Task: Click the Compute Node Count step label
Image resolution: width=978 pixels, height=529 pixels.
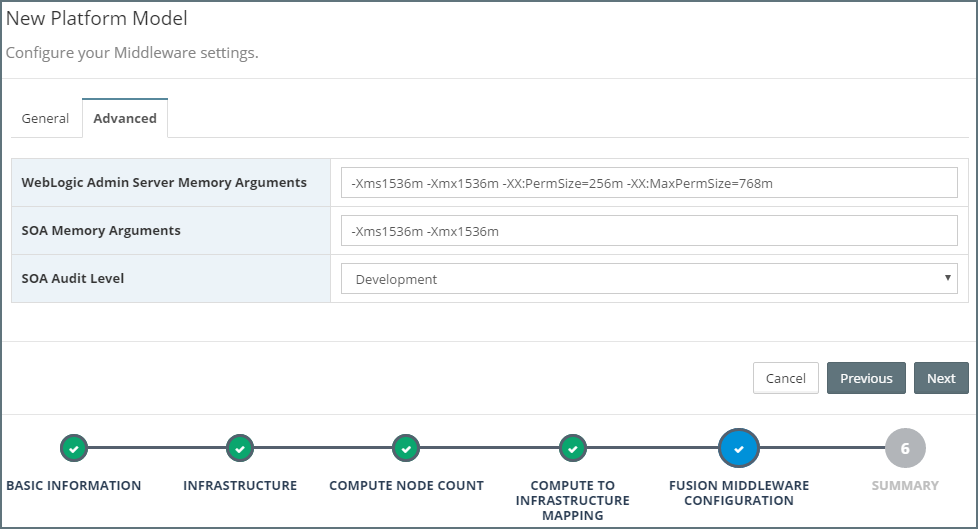Action: 406,486
